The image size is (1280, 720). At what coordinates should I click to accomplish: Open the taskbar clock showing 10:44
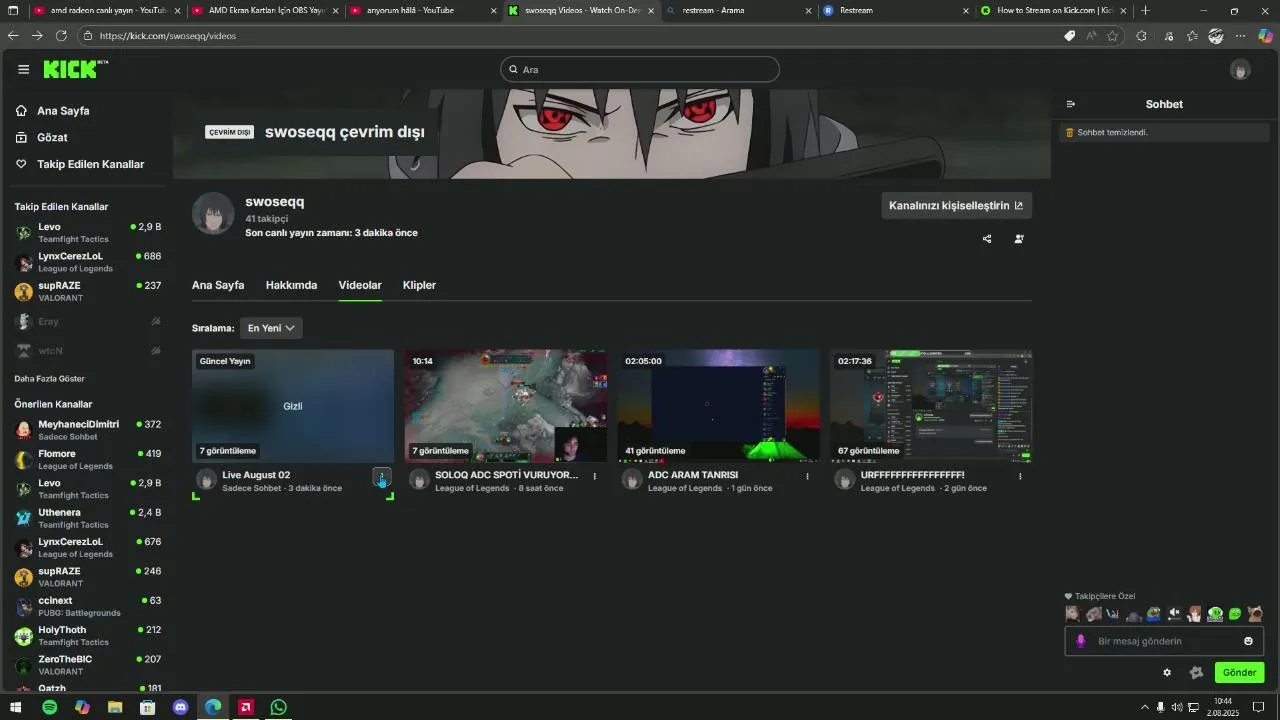coord(1223,707)
